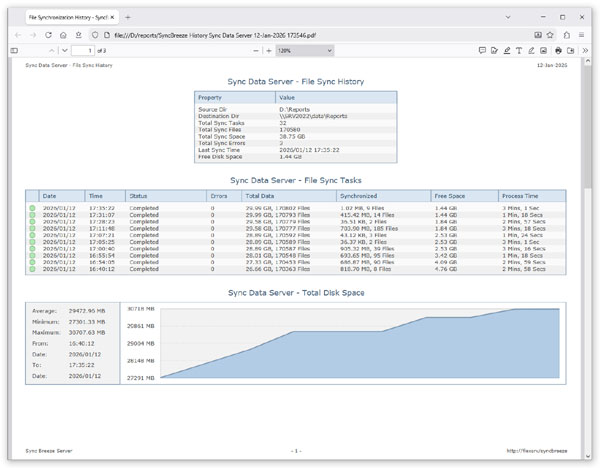Print the PDF document

pos(558,51)
